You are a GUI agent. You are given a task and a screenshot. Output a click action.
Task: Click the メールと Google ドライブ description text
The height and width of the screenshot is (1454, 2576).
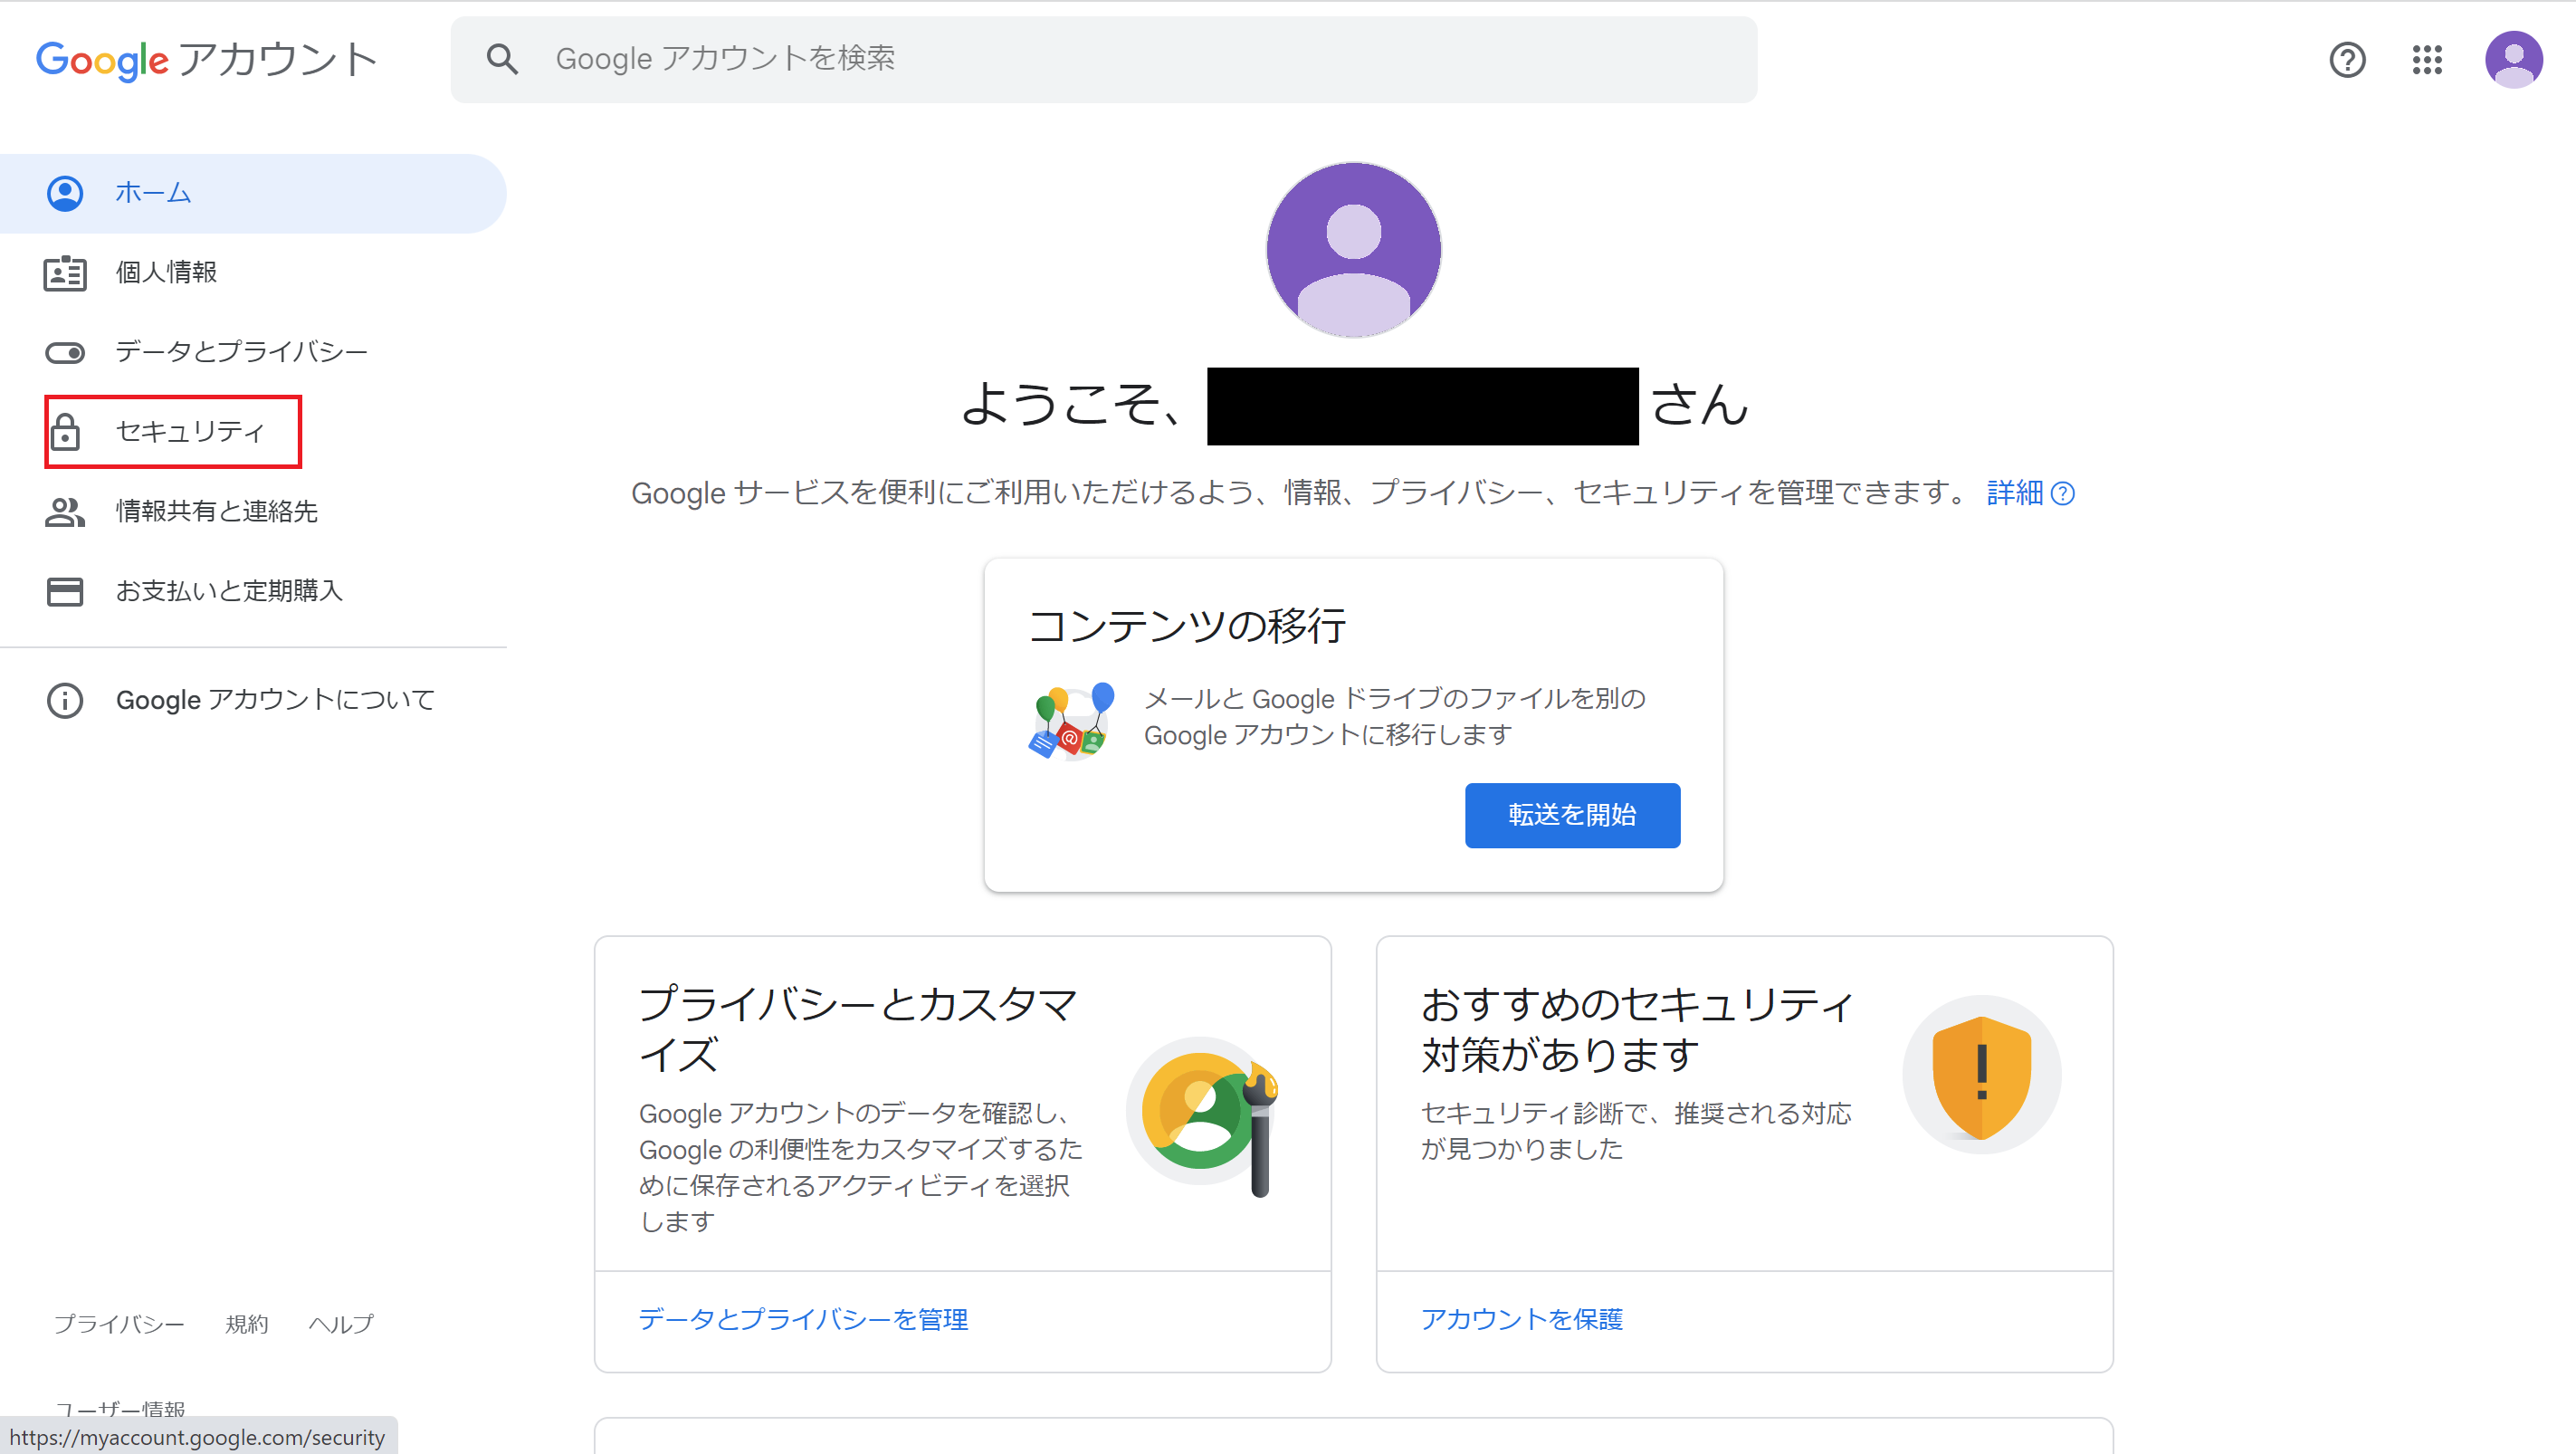coord(1394,717)
